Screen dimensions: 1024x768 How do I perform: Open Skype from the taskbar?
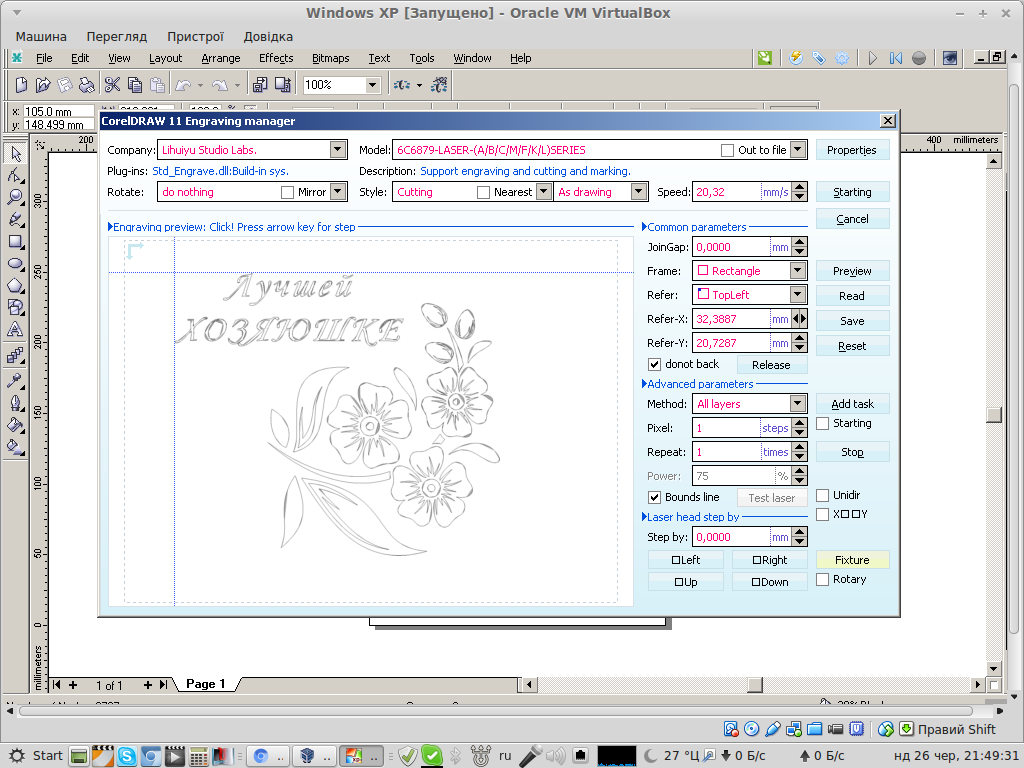[127, 756]
